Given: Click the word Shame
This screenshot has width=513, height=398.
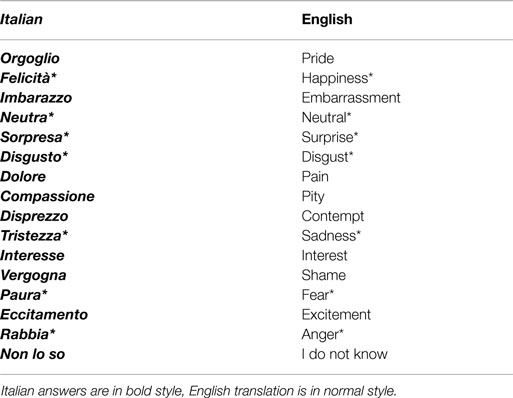Looking at the screenshot, I should pyautogui.click(x=324, y=275).
